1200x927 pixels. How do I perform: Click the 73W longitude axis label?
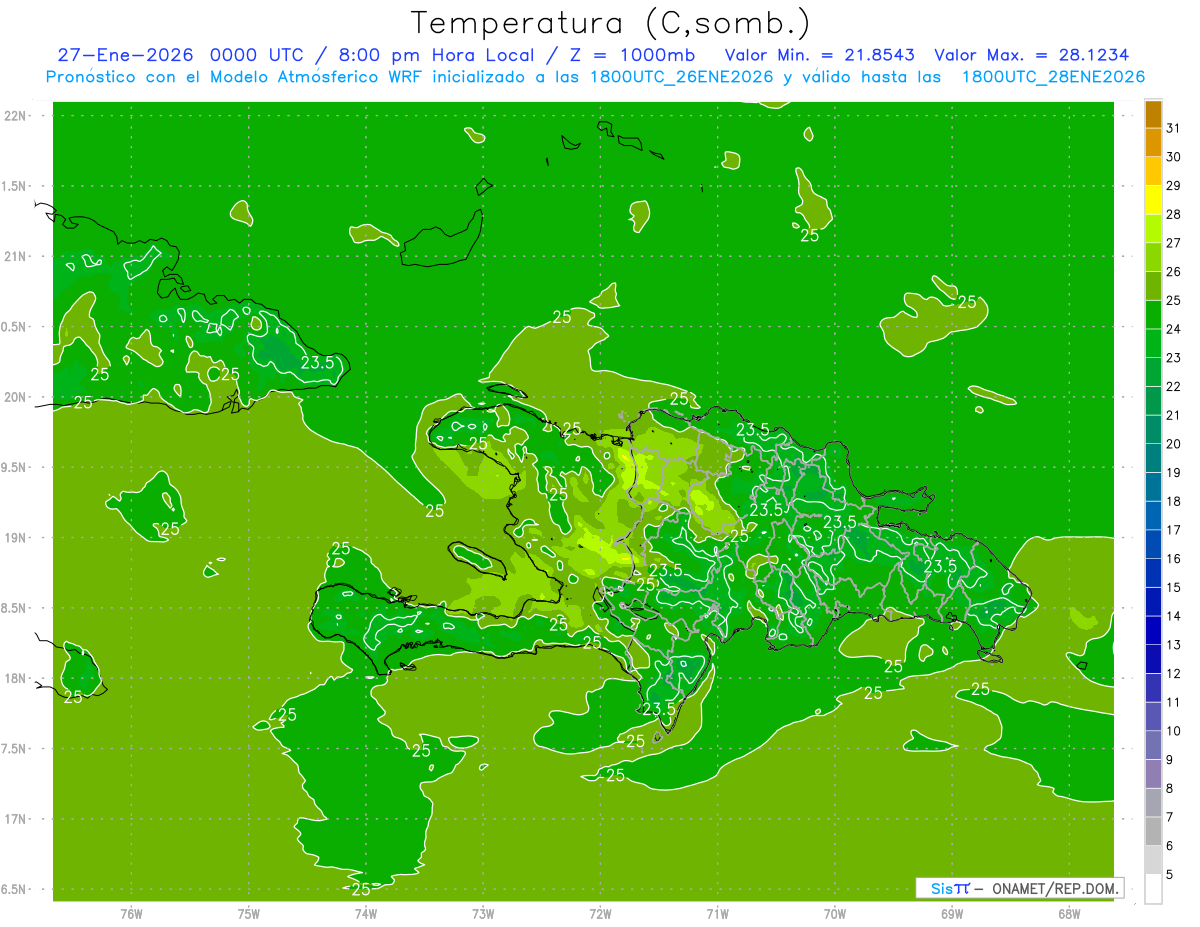(x=483, y=914)
